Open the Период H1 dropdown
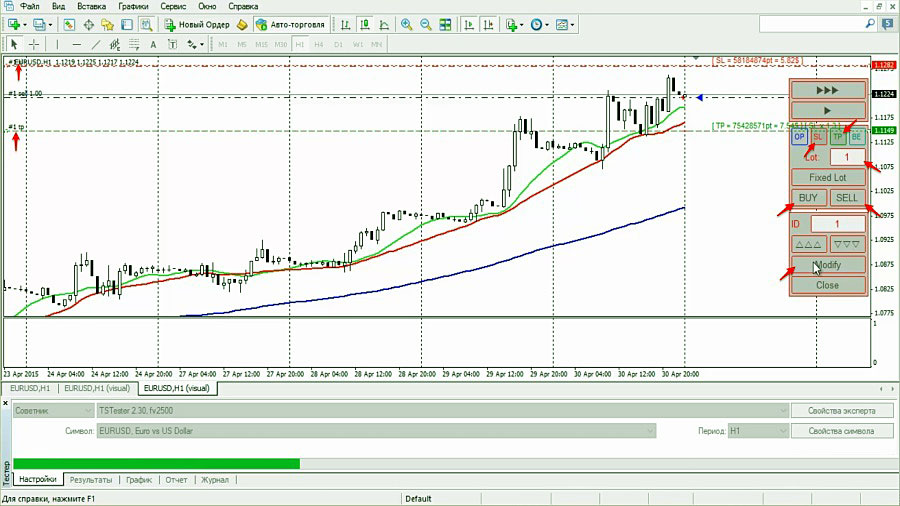 click(755, 431)
